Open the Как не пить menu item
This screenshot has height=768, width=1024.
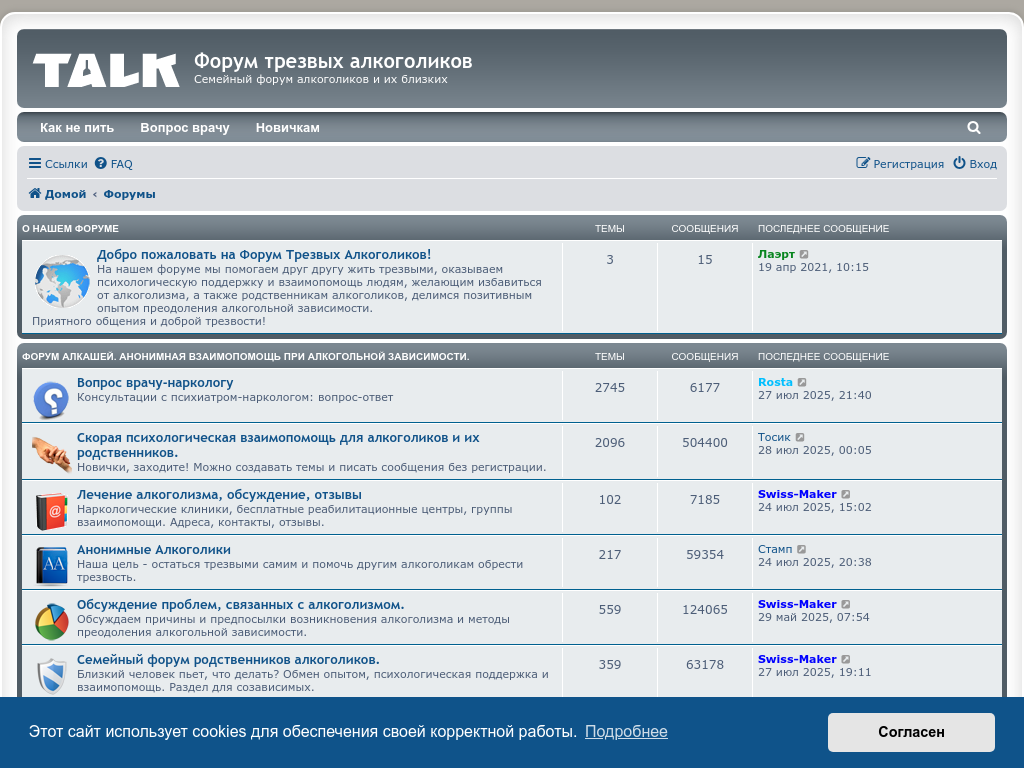[77, 128]
